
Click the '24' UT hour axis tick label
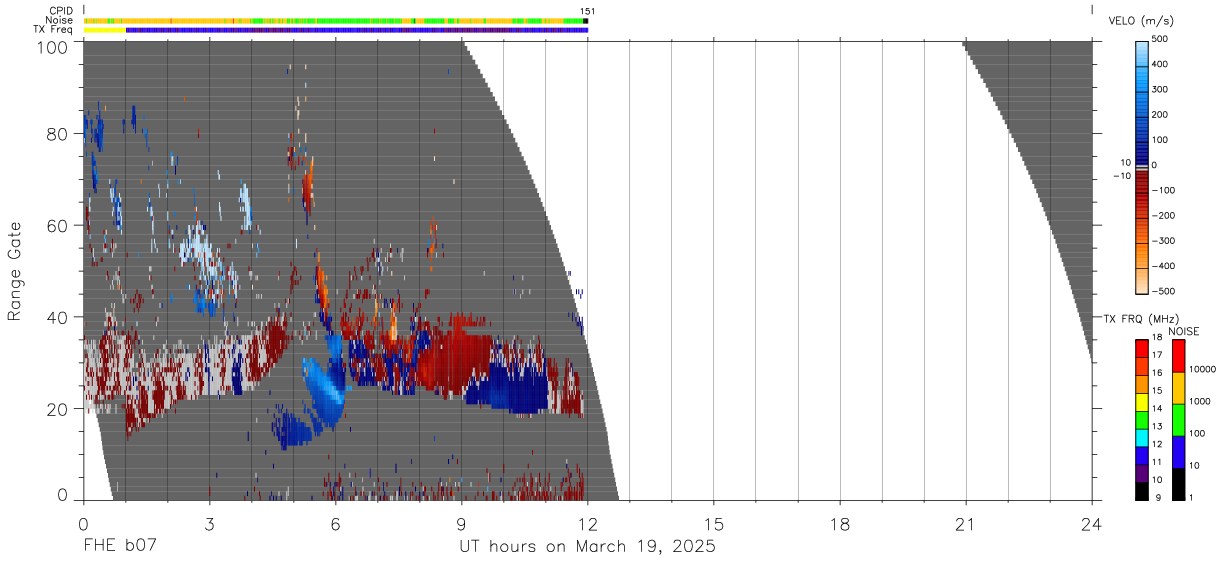[1092, 523]
